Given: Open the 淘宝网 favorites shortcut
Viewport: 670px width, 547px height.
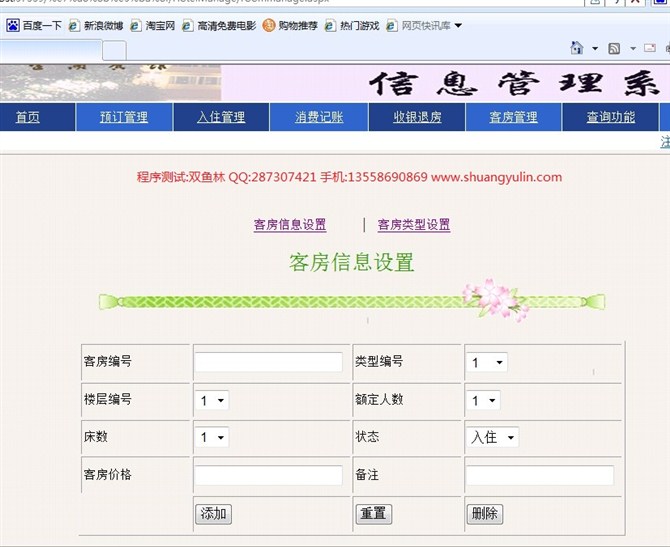Looking at the screenshot, I should tap(152, 25).
